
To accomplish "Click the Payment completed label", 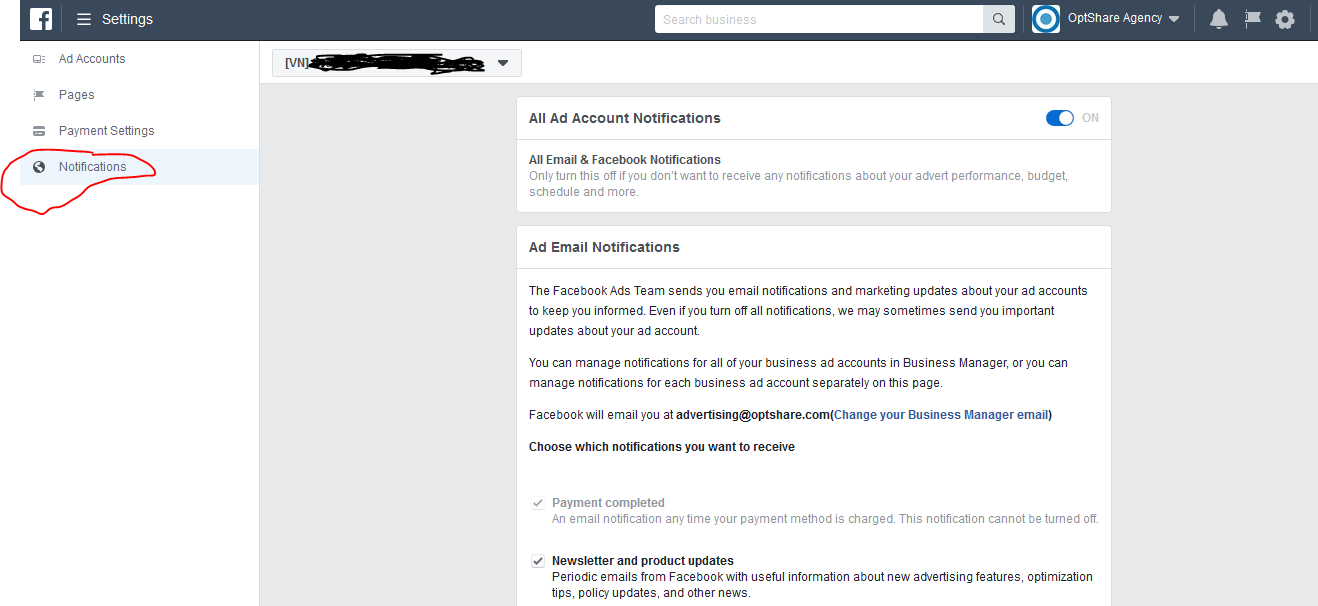I will [608, 503].
